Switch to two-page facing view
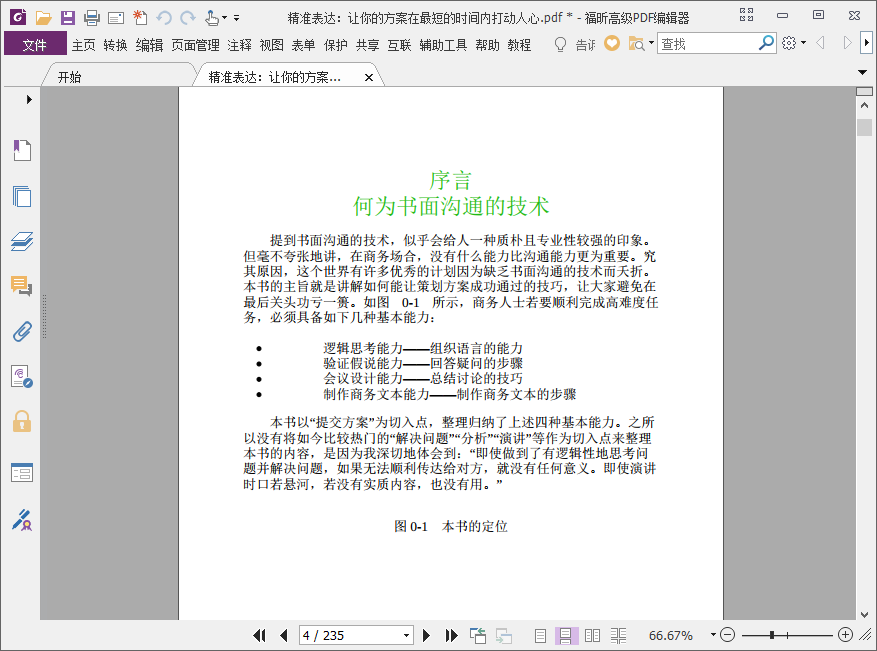Image resolution: width=877 pixels, height=651 pixels. tap(592, 635)
